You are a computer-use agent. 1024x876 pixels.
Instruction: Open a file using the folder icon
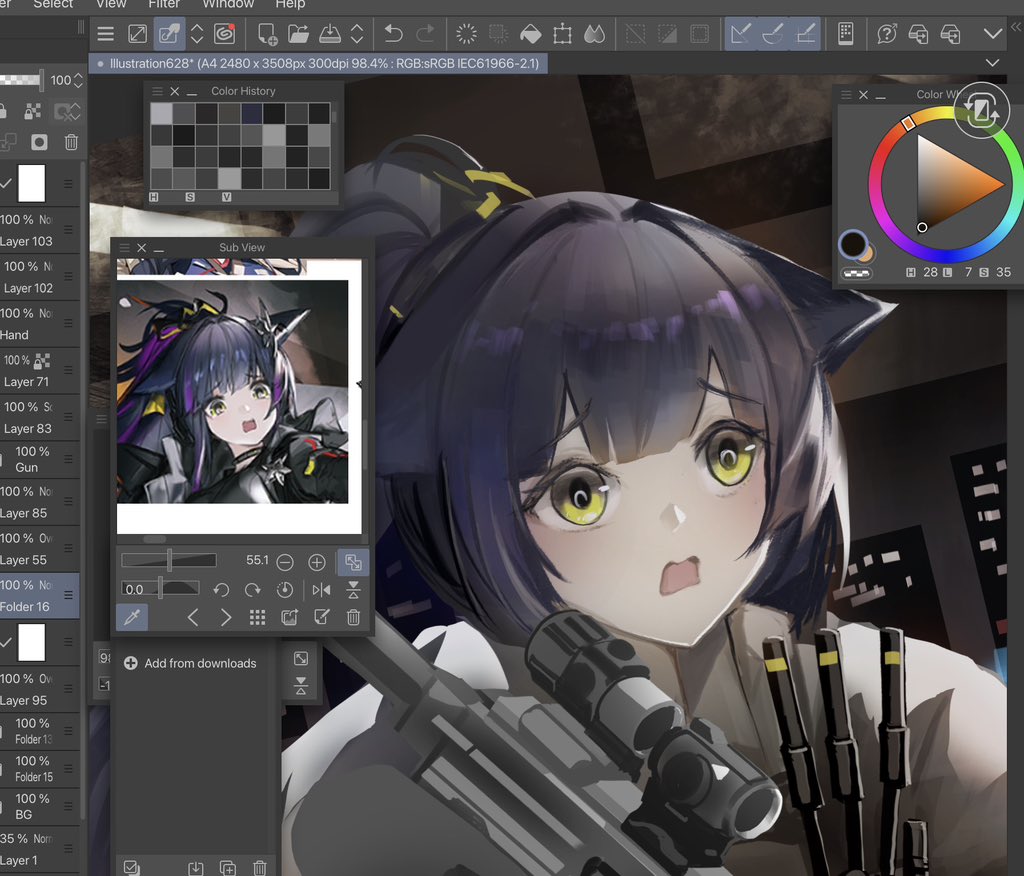[x=298, y=33]
